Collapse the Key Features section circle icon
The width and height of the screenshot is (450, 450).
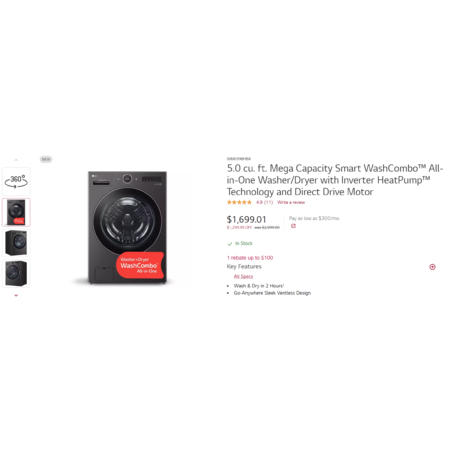[x=432, y=267]
